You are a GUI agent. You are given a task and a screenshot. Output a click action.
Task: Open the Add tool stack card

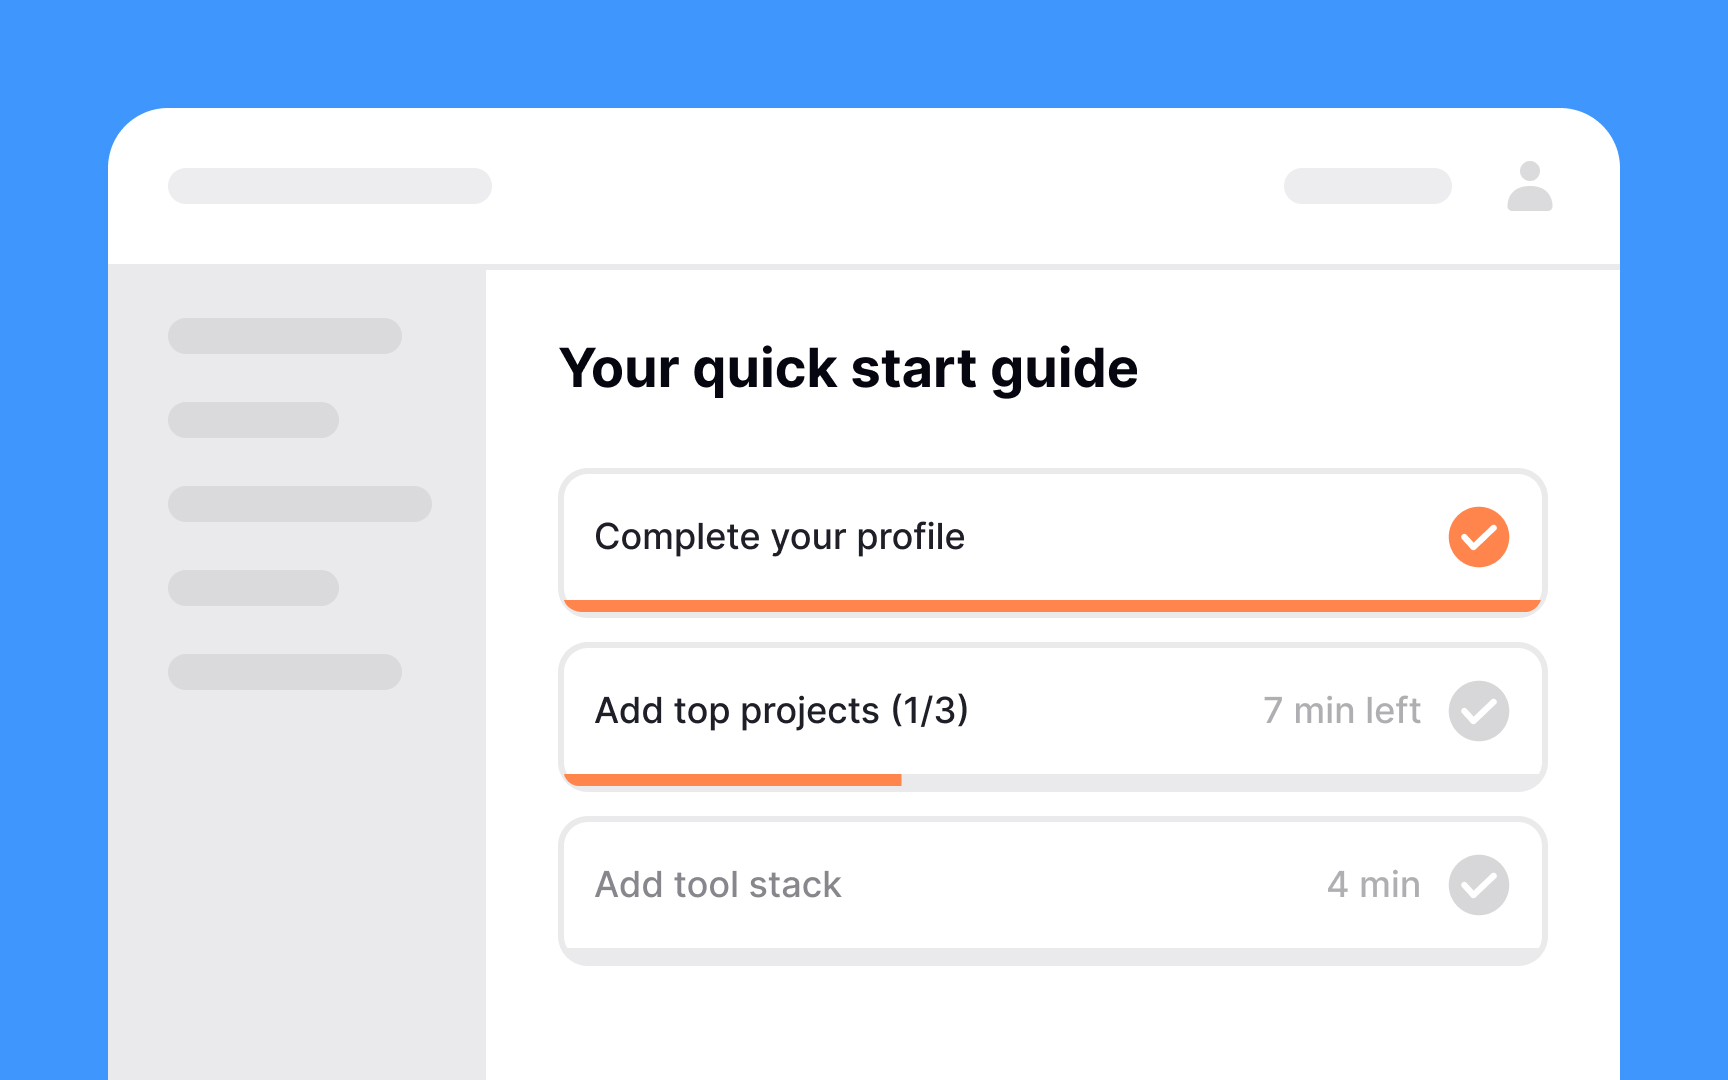click(1052, 891)
